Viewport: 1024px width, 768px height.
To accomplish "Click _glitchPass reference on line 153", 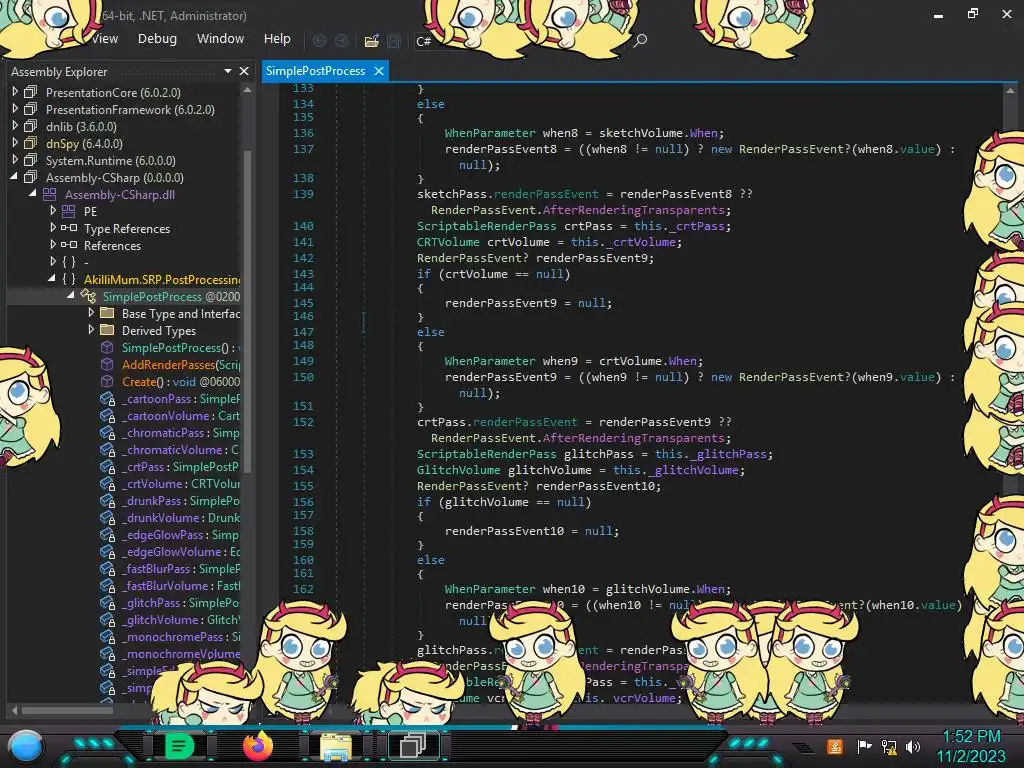I will (728, 454).
